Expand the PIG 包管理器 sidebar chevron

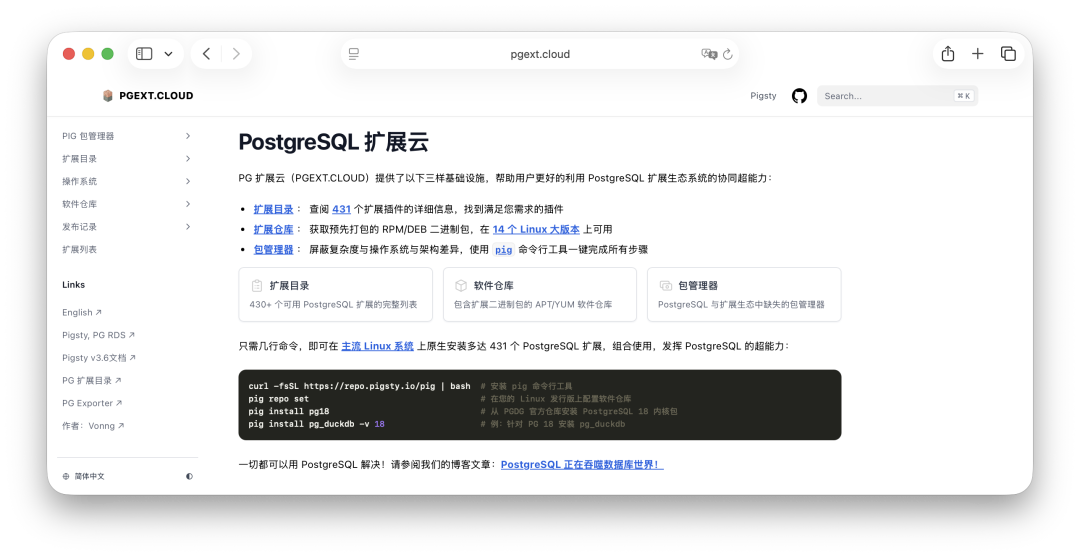[x=187, y=136]
